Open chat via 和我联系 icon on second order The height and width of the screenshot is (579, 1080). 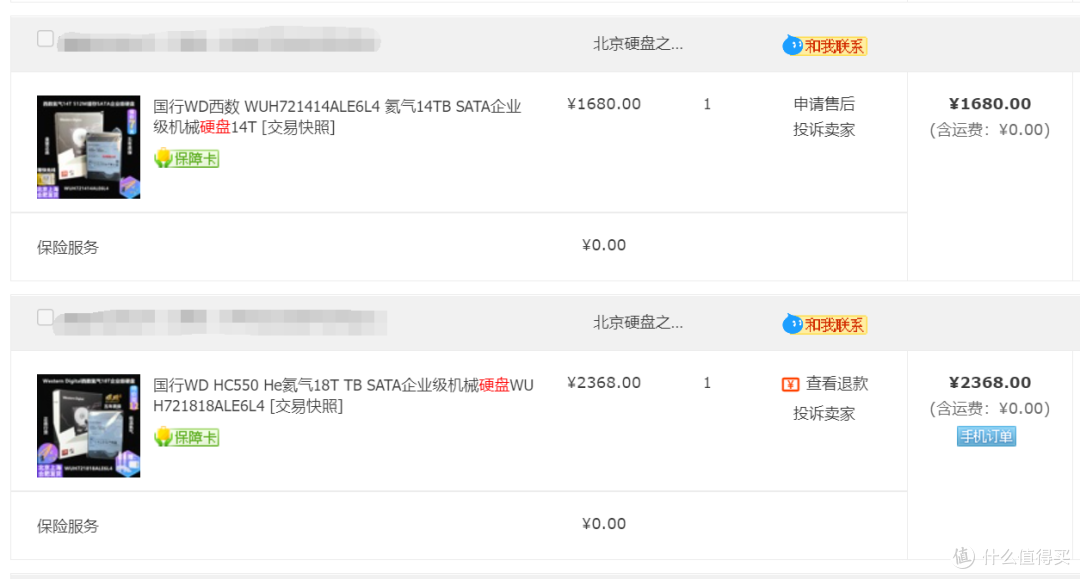[x=823, y=323]
